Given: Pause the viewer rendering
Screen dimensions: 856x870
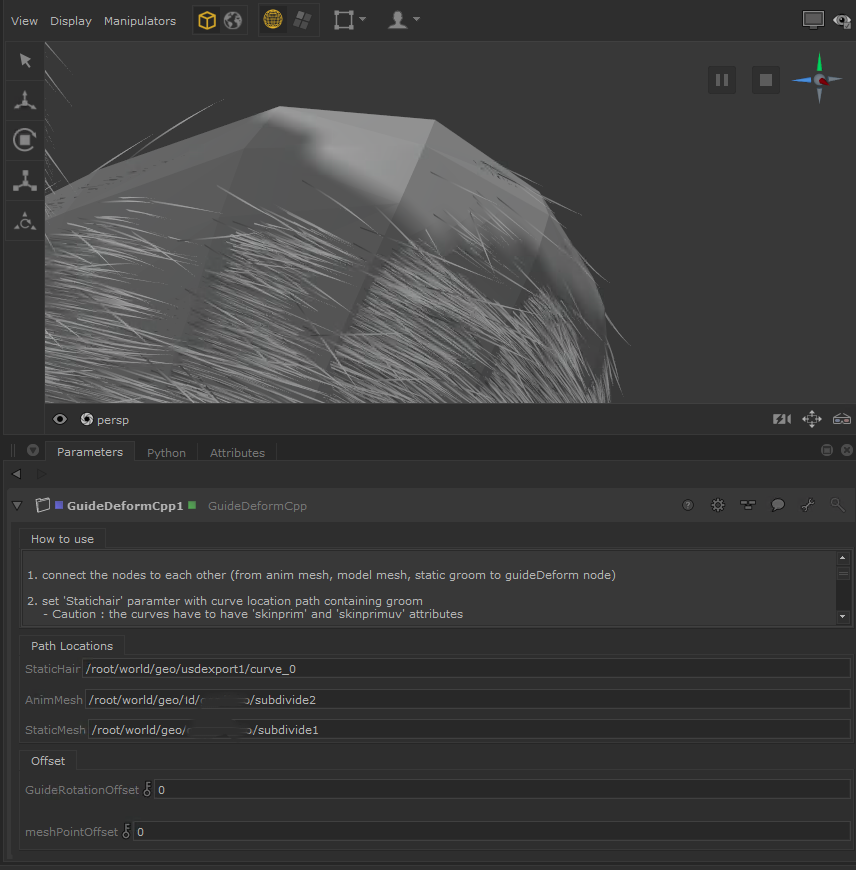Looking at the screenshot, I should click(x=721, y=80).
